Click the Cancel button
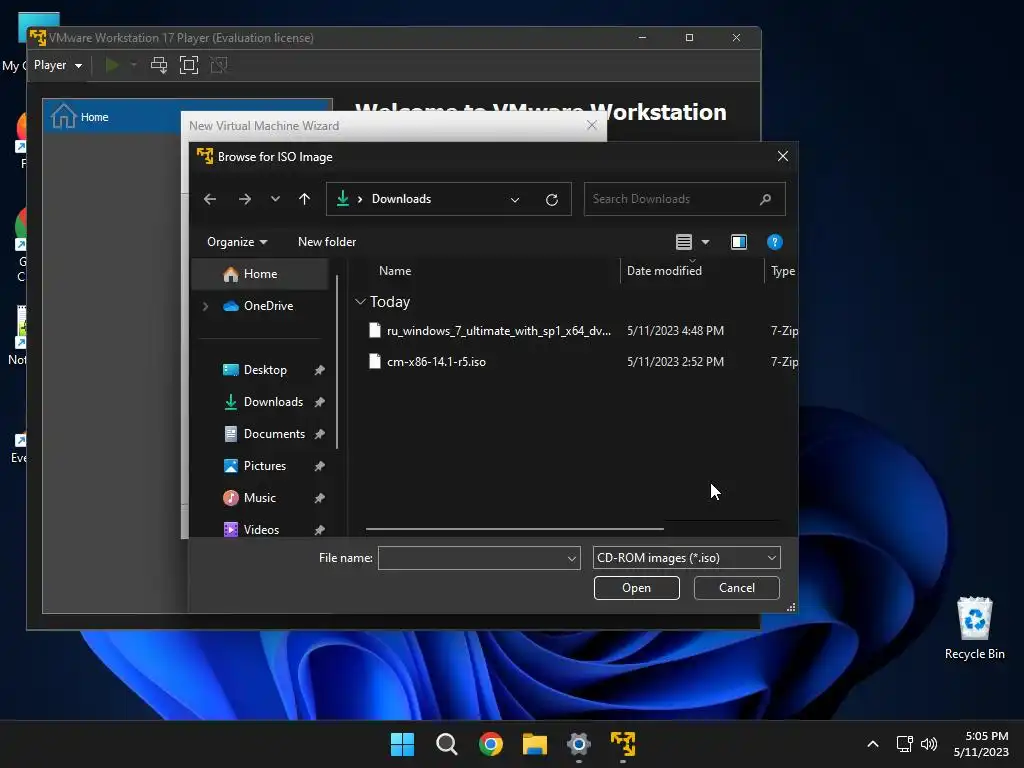The height and width of the screenshot is (768, 1024). (737, 588)
